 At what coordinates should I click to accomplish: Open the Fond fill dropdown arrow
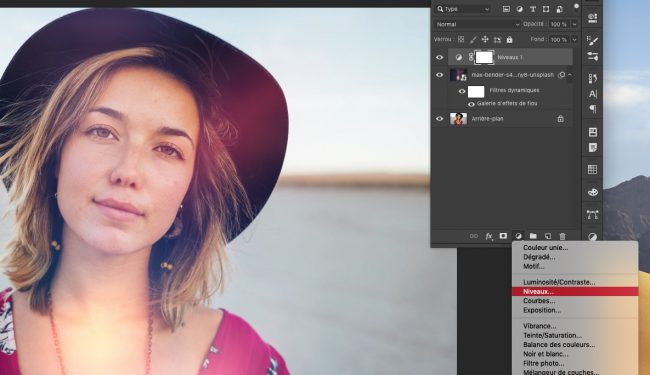click(575, 40)
